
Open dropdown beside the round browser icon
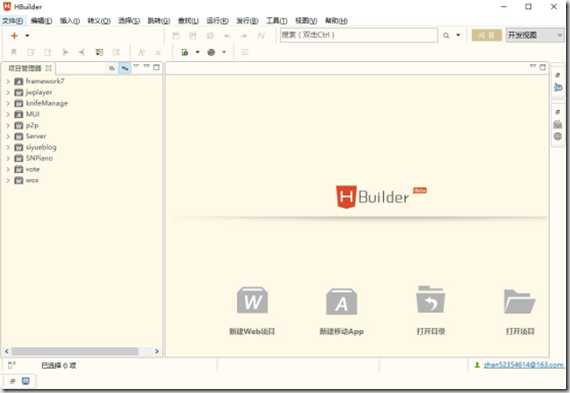coord(224,52)
